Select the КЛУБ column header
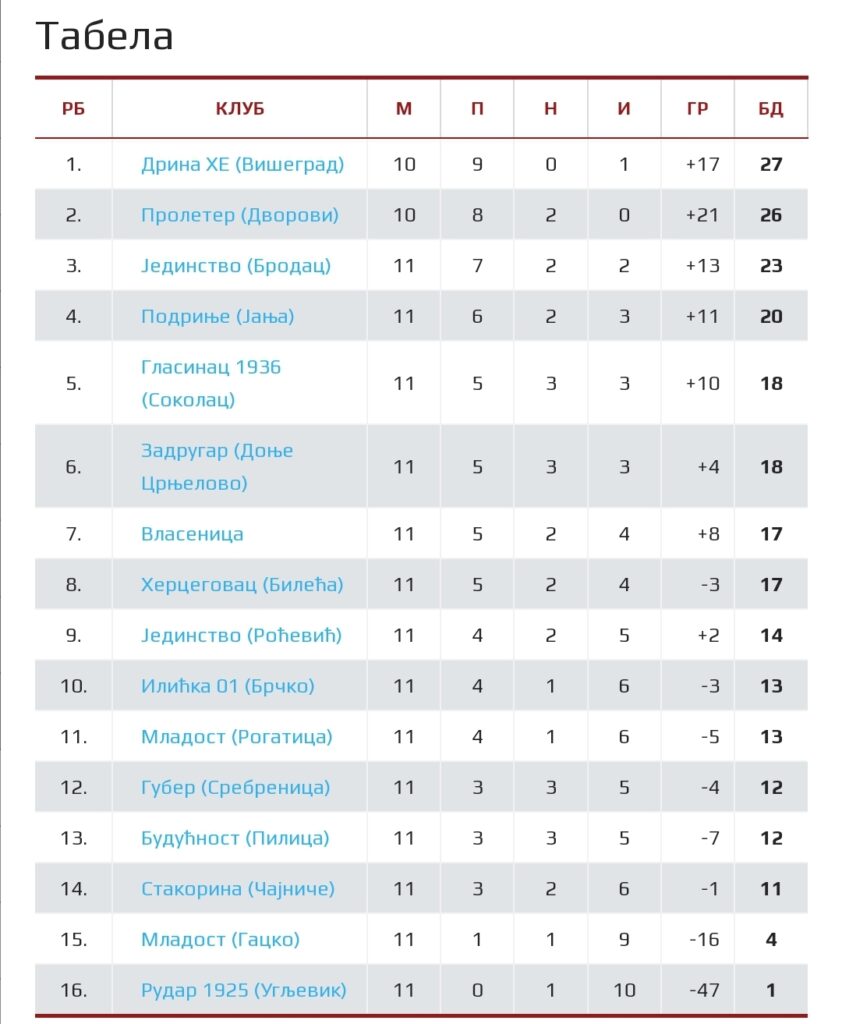Image resolution: width=842 pixels, height=1024 pixels. click(x=240, y=108)
